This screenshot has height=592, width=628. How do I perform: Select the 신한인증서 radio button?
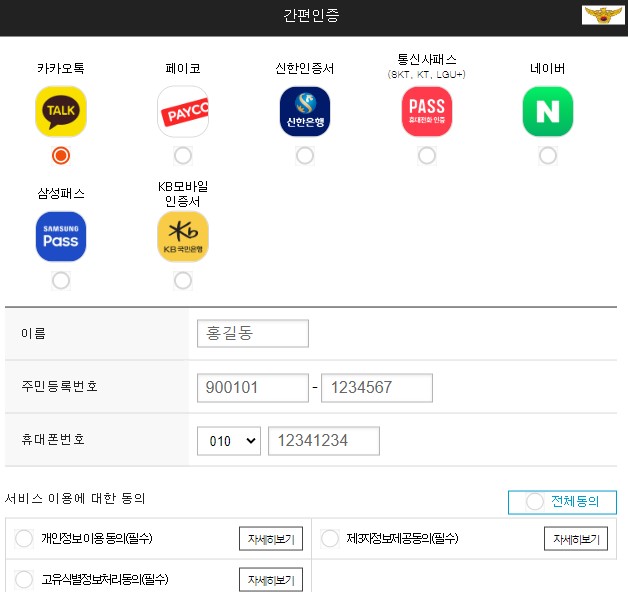click(x=305, y=155)
